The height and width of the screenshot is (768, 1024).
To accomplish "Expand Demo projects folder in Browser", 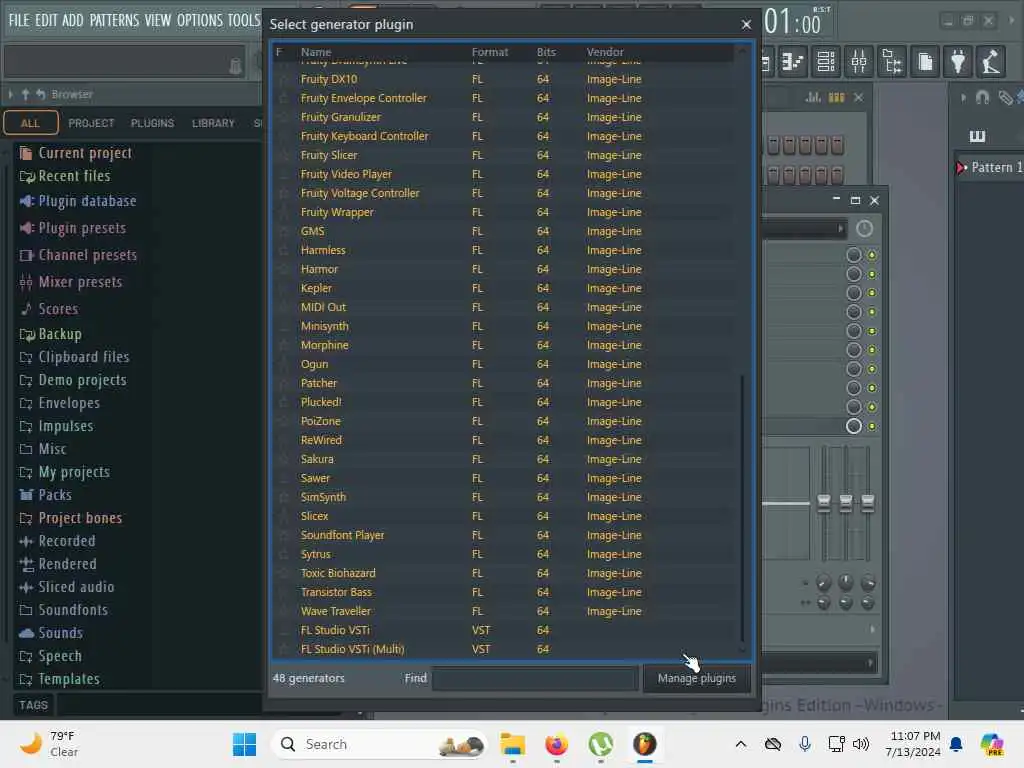I will click(x=72, y=380).
